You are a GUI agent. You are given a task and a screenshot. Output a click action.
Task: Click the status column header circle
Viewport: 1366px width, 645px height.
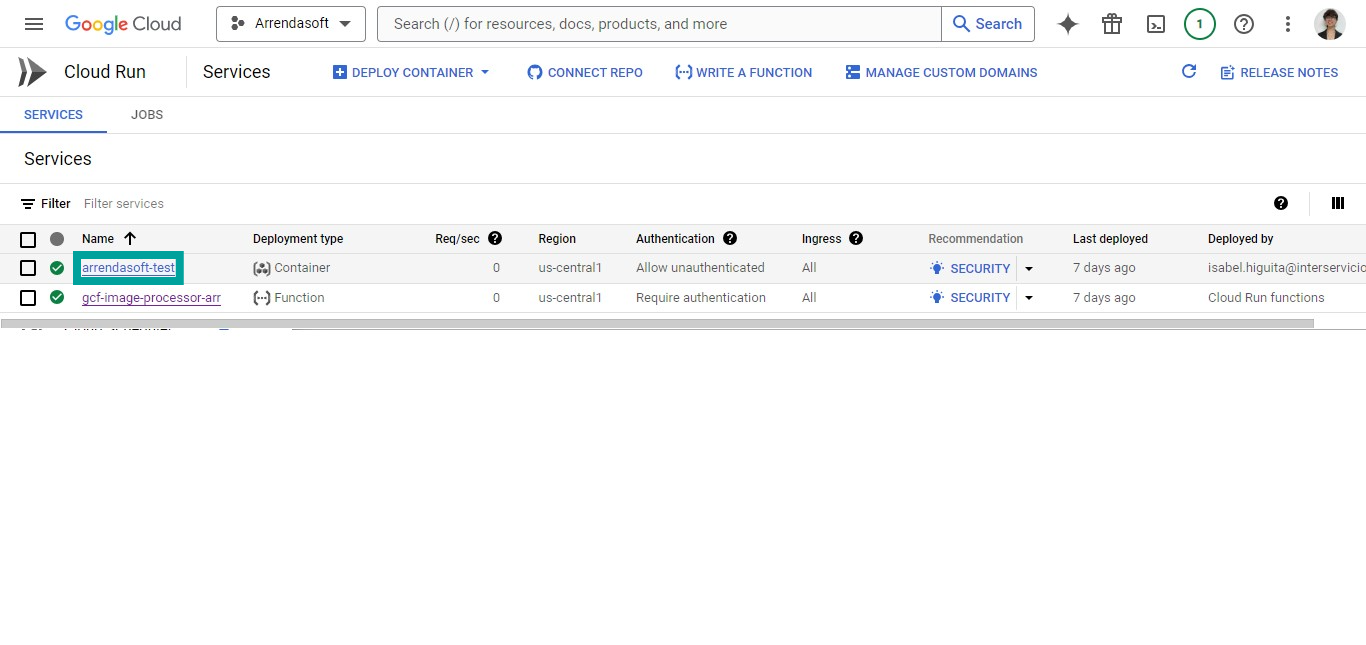point(57,239)
